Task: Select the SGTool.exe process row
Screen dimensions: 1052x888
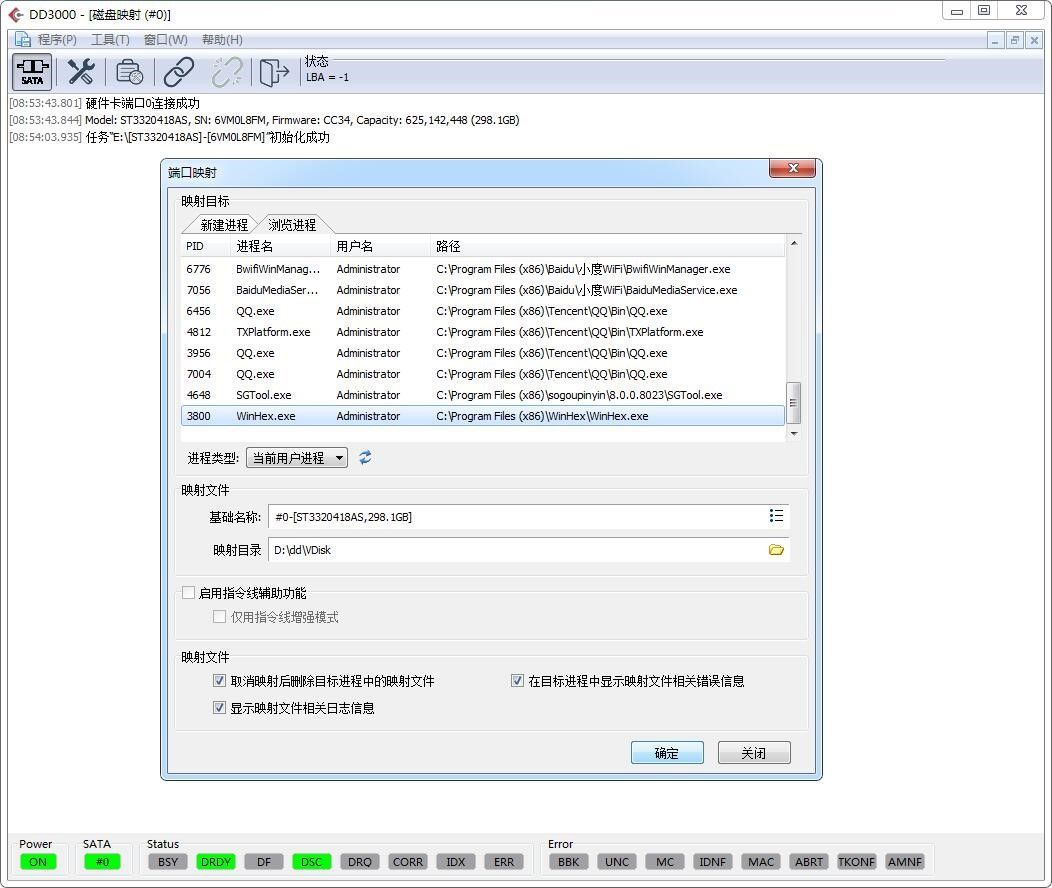Action: point(483,395)
